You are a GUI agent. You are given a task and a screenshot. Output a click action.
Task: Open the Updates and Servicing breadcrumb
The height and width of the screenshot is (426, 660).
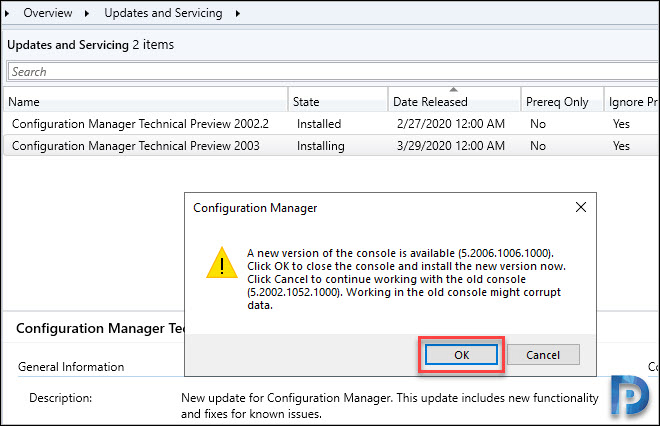[163, 13]
